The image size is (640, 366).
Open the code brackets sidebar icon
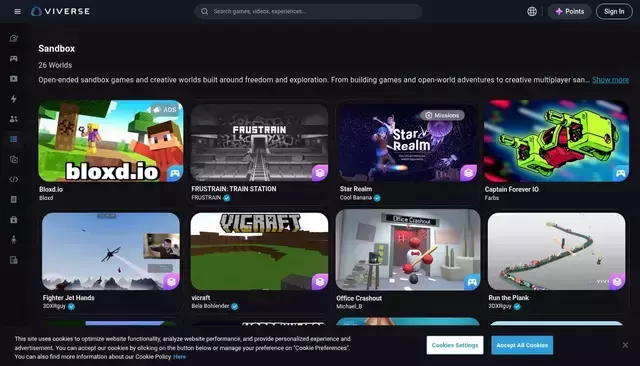pos(13,180)
